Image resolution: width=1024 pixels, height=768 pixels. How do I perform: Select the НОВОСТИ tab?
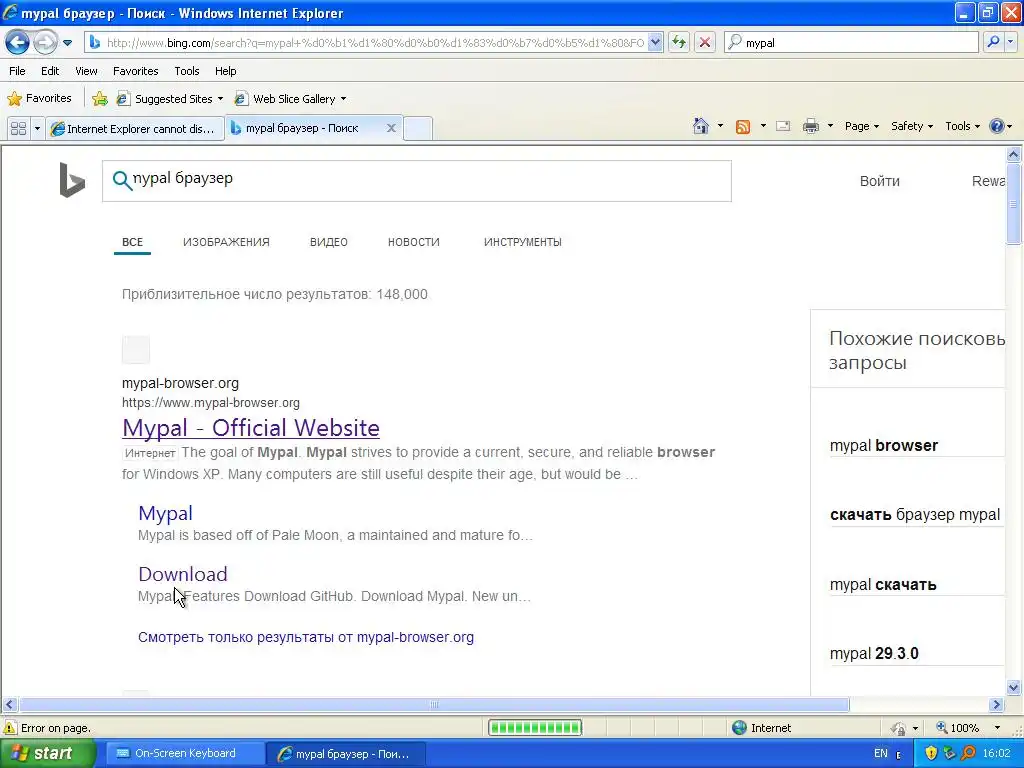413,242
